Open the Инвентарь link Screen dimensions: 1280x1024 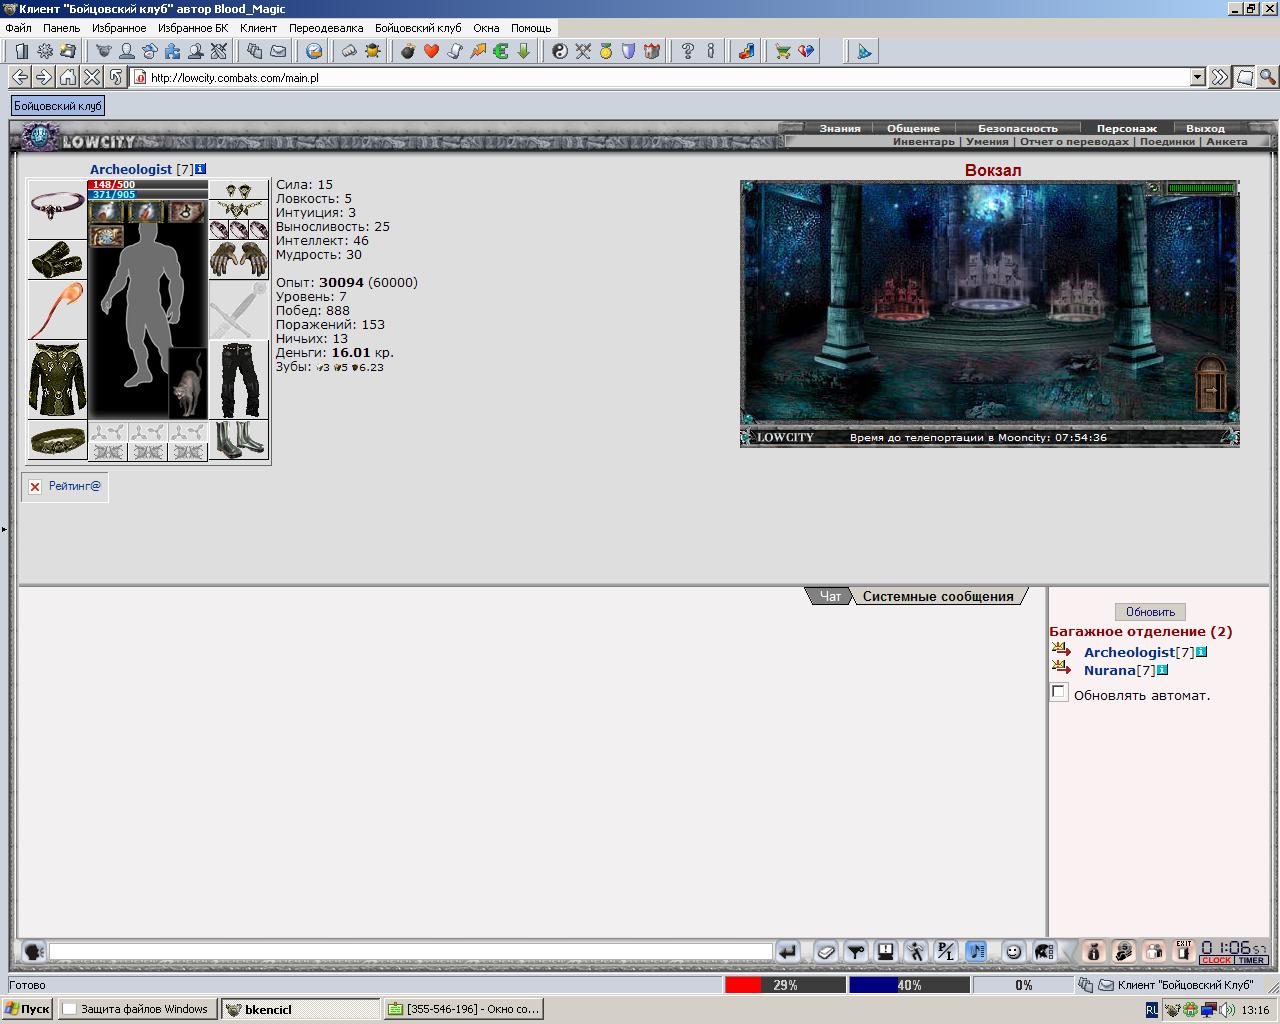pos(924,142)
